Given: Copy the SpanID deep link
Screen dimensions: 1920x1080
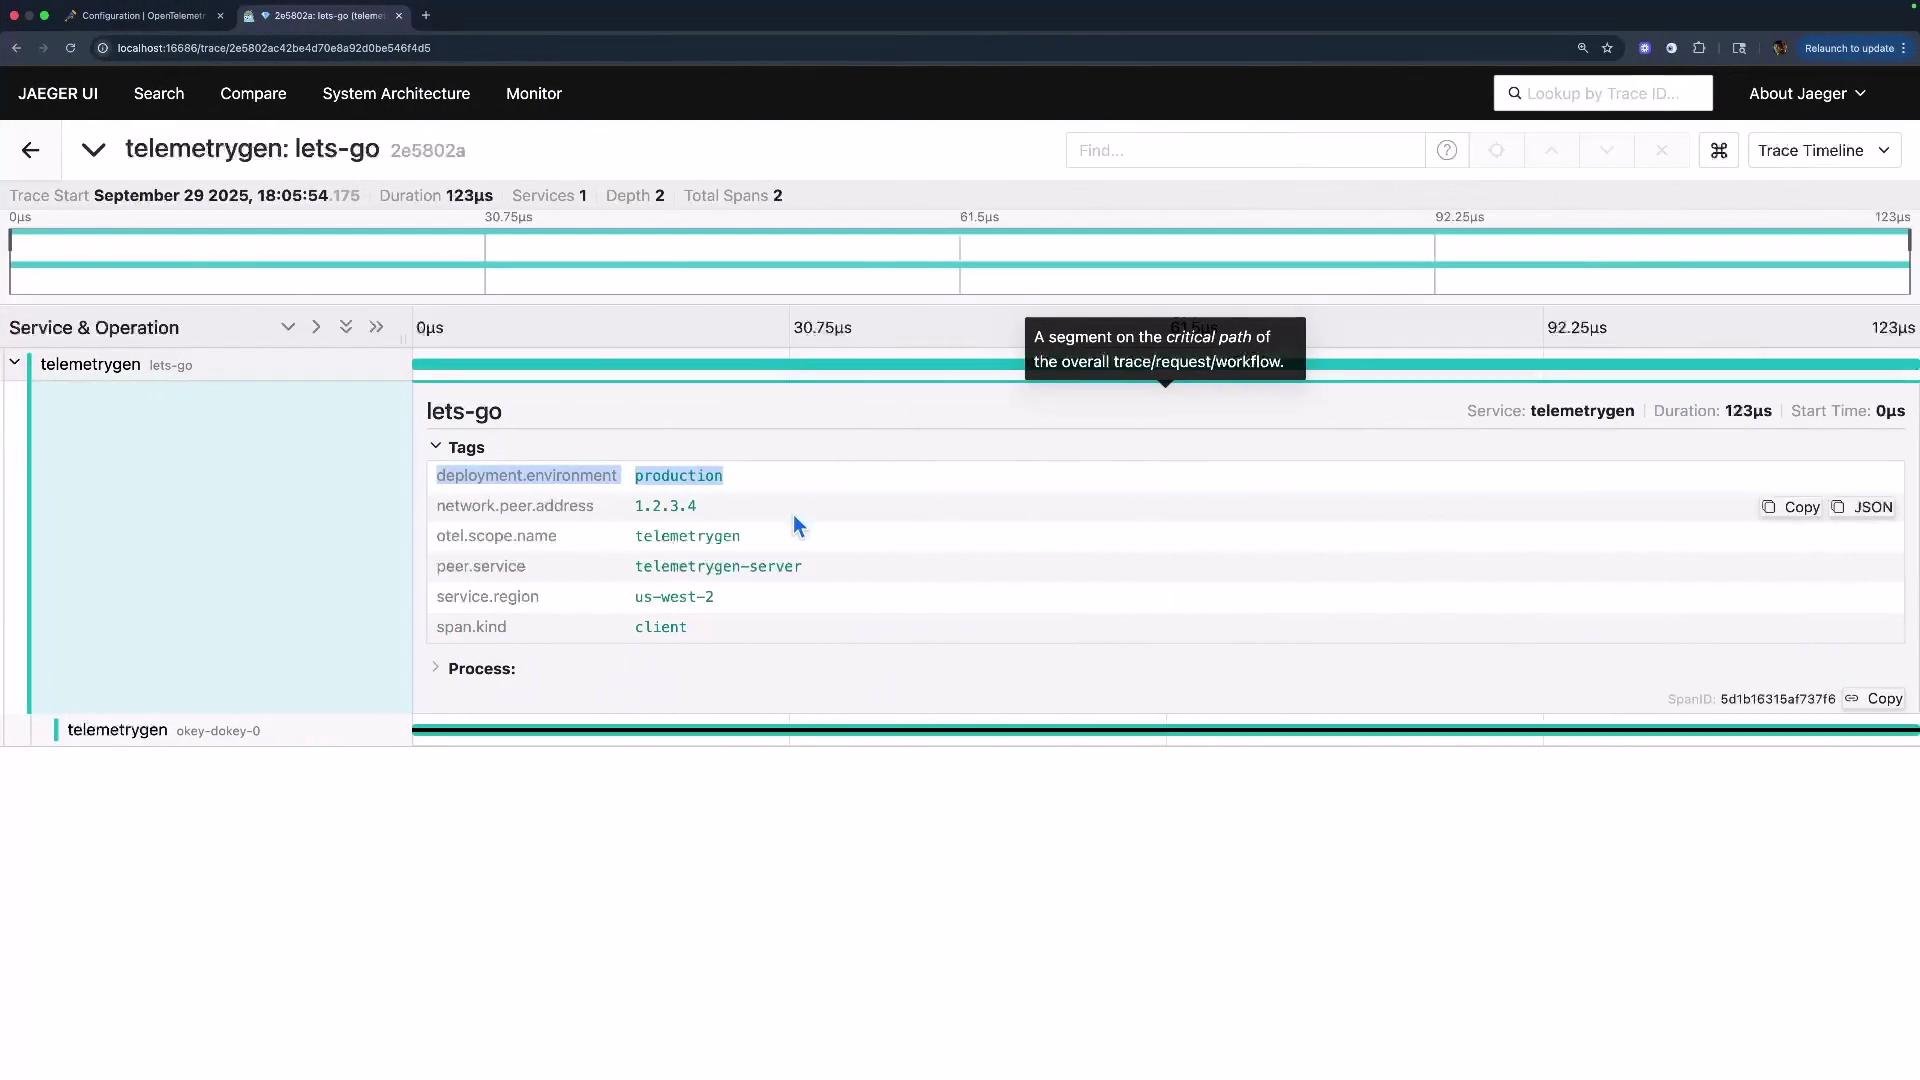Looking at the screenshot, I should click(1874, 699).
